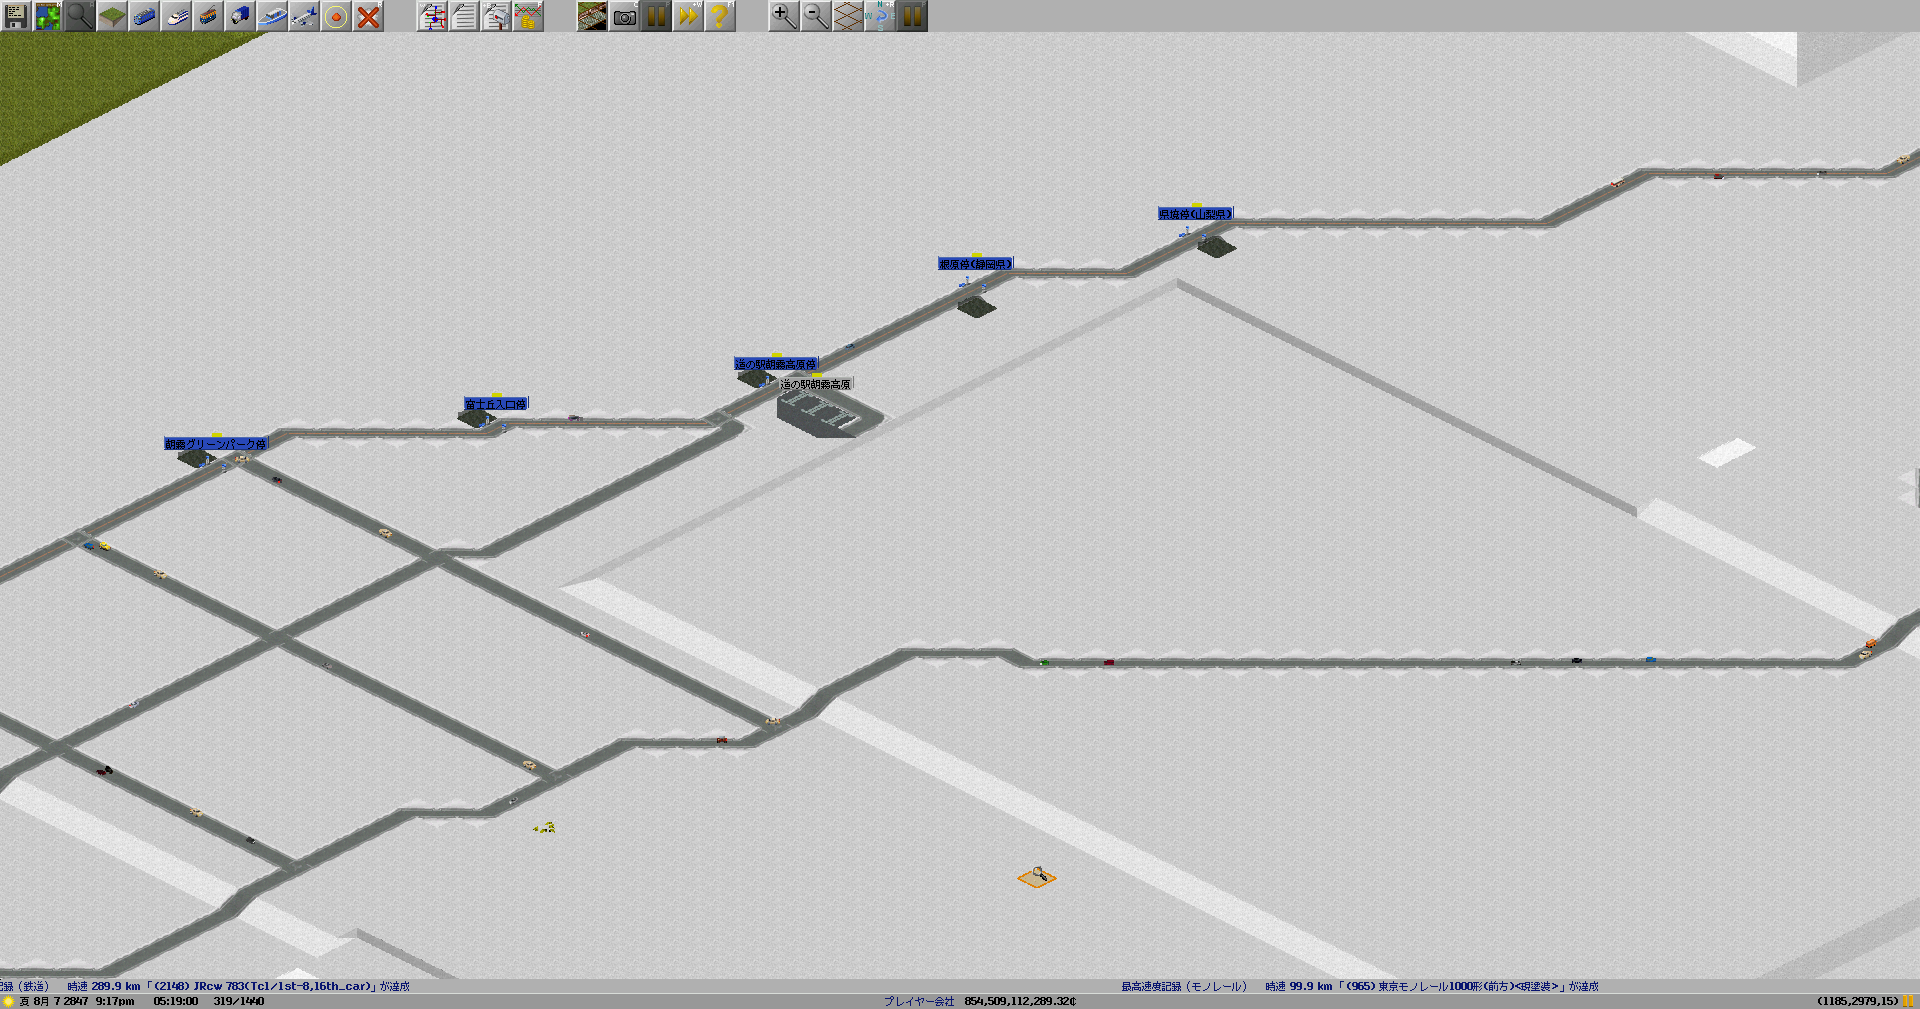
Task: Open the help question mark
Action: 719,16
